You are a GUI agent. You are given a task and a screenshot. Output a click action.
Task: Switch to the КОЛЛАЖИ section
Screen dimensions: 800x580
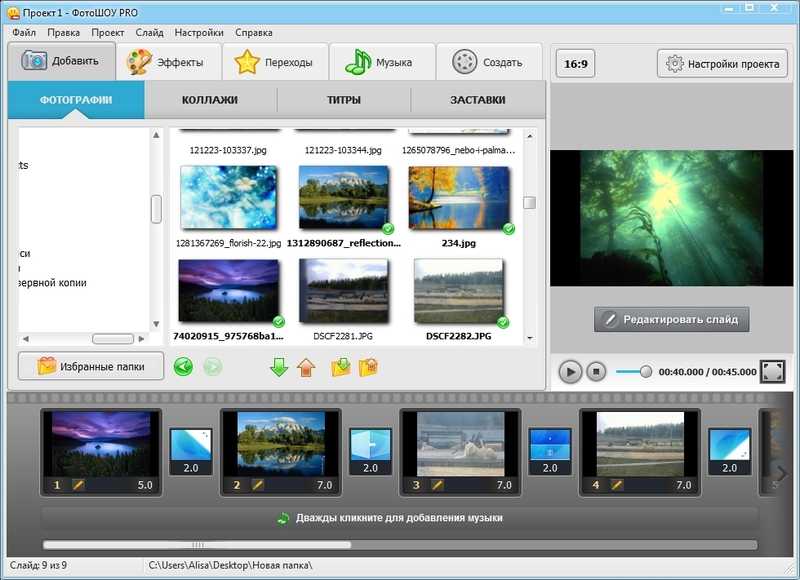[210, 100]
